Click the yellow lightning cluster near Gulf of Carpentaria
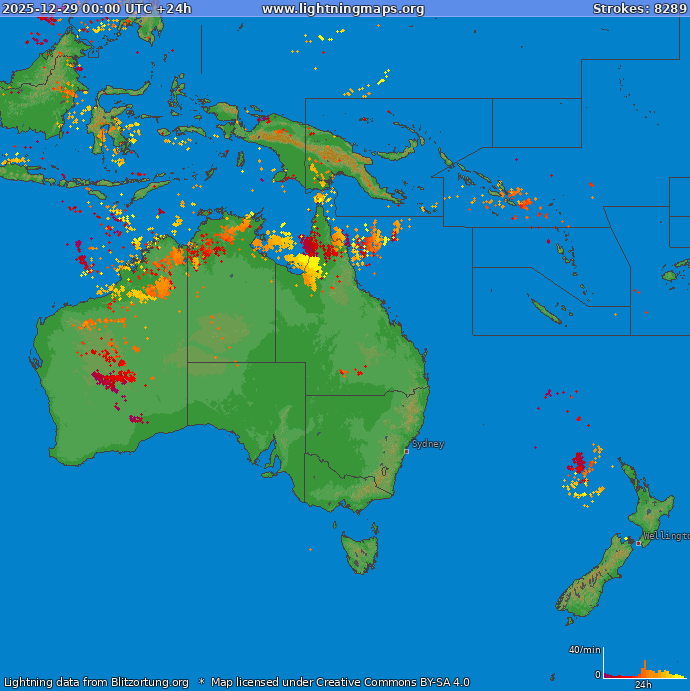 [x=308, y=268]
